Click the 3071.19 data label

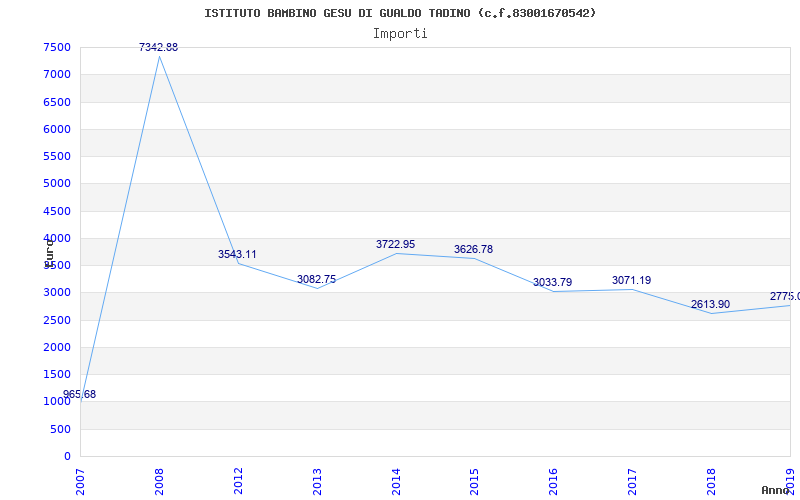pos(632,280)
